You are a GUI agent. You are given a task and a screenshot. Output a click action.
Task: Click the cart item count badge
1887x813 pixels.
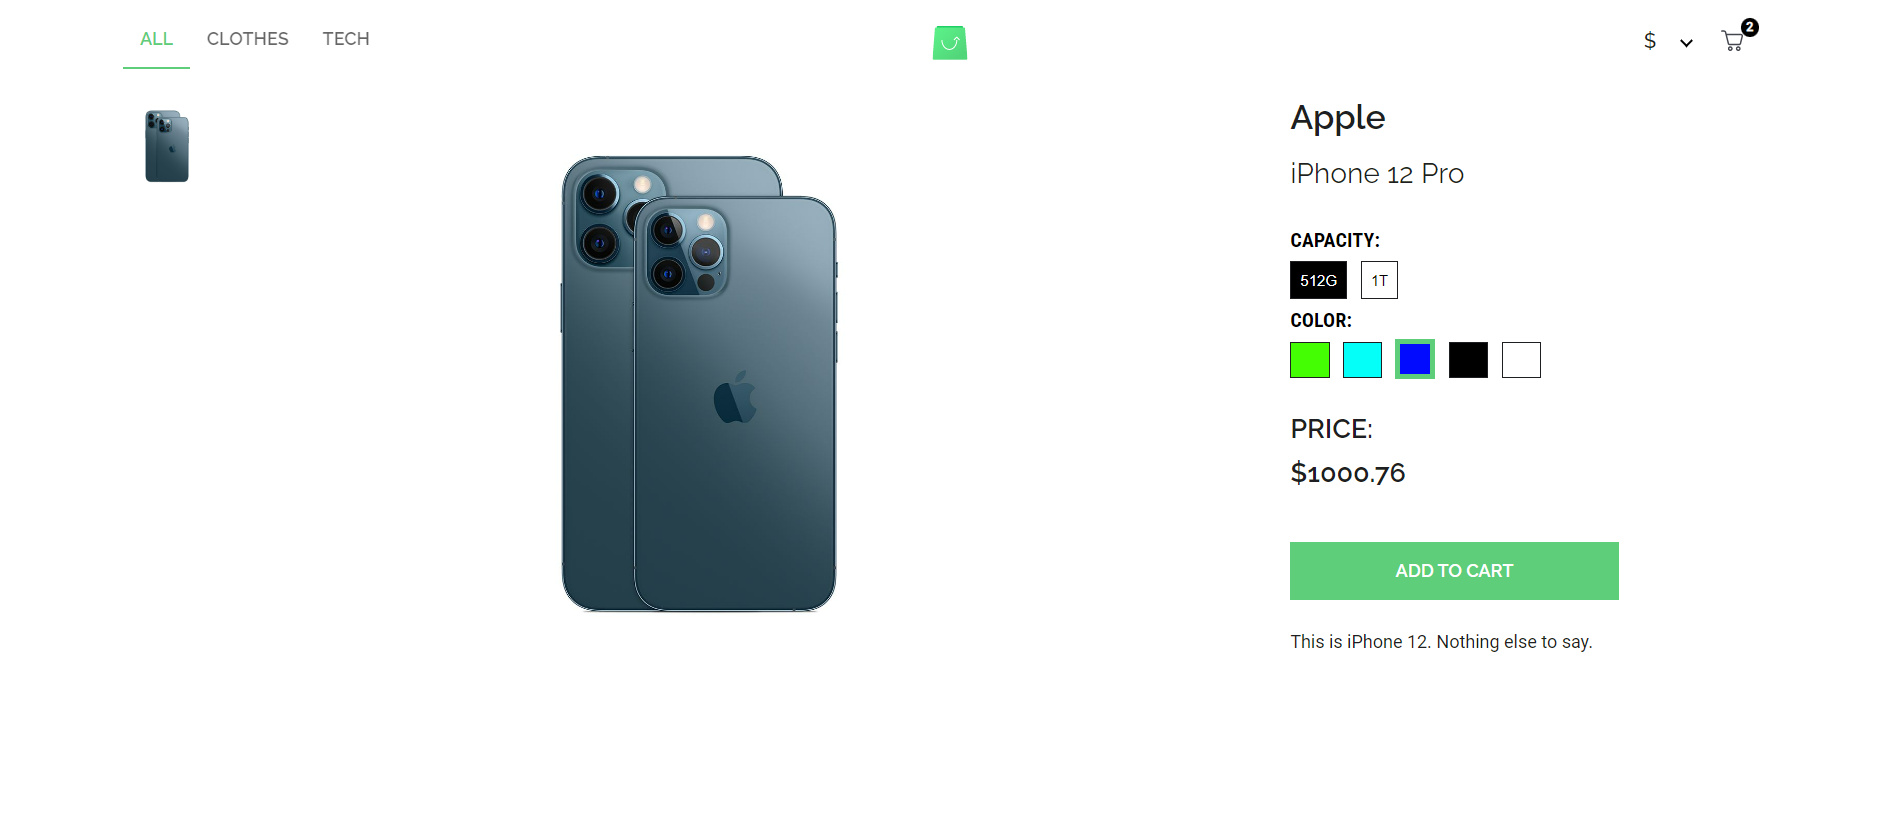1749,27
